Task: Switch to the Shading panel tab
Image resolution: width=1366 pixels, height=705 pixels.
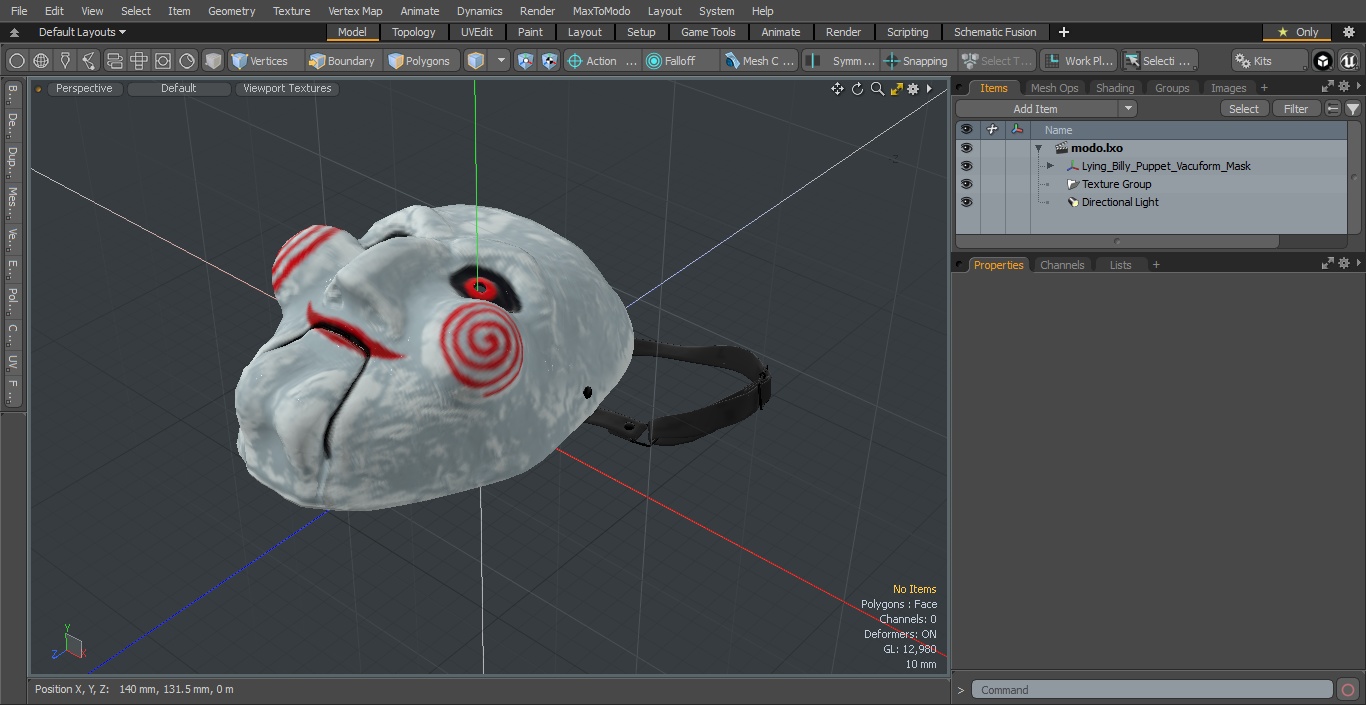Action: [x=1115, y=88]
